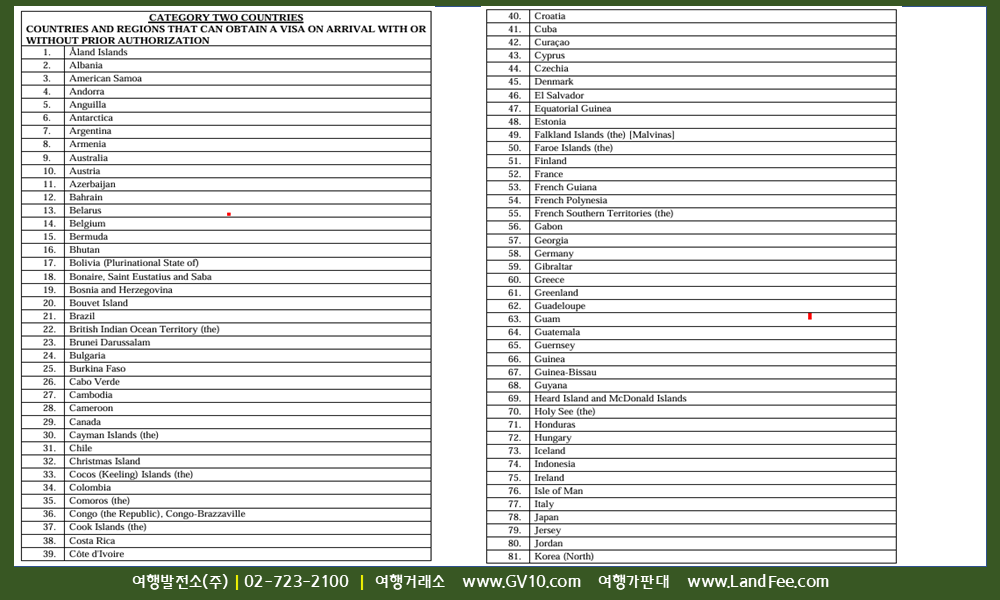The image size is (1000, 600).
Task: Click the Congo-Brazzaville entry
Action: 156,514
